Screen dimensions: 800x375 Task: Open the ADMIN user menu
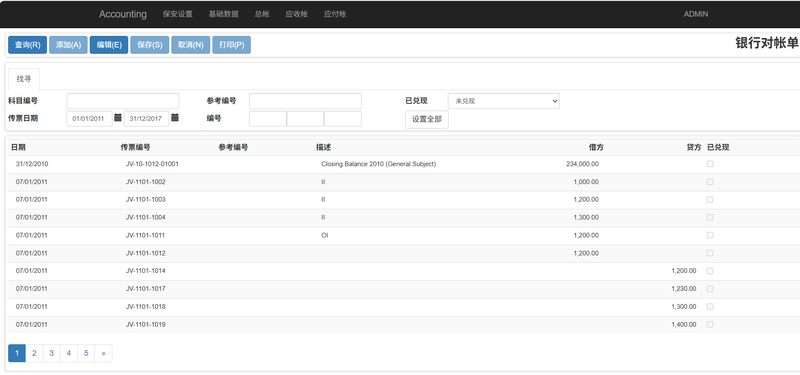(696, 14)
